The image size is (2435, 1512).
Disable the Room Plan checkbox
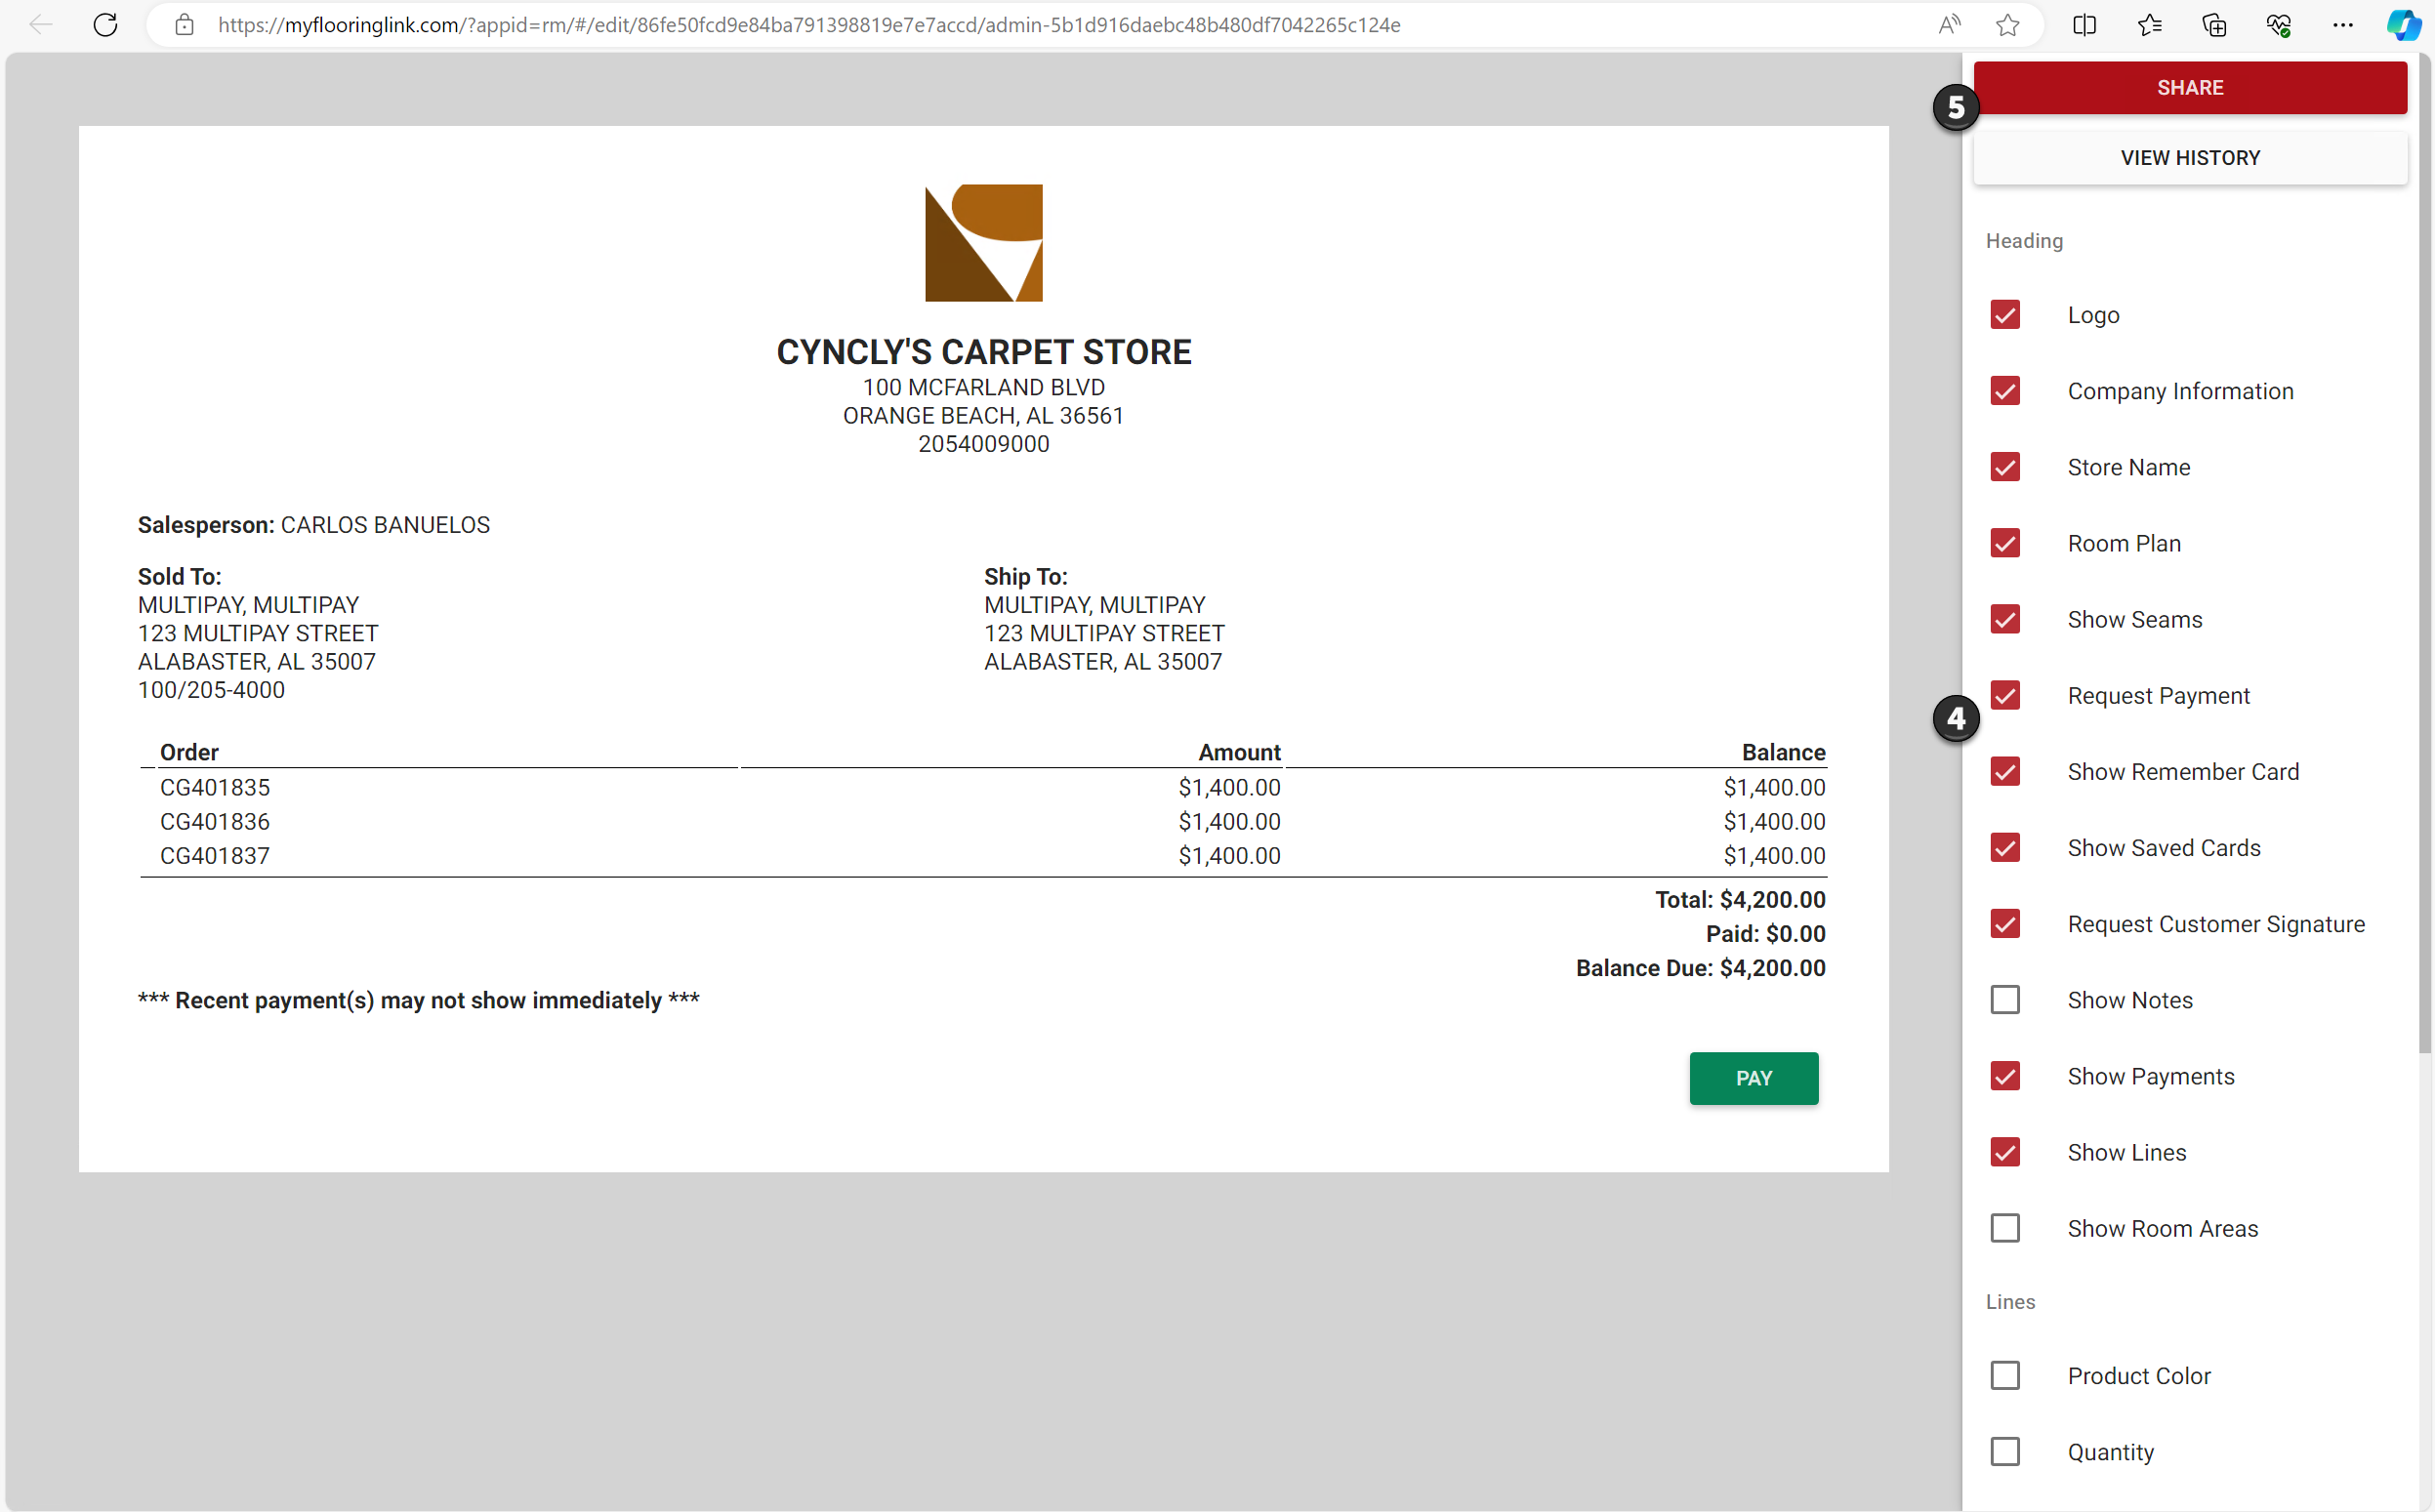point(2006,543)
